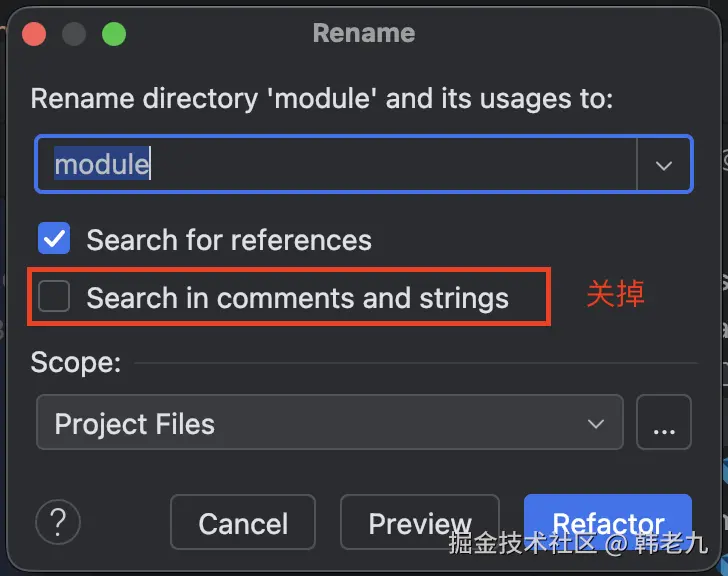Image resolution: width=728 pixels, height=576 pixels.
Task: Click the gray minimize window button
Action: point(74,33)
